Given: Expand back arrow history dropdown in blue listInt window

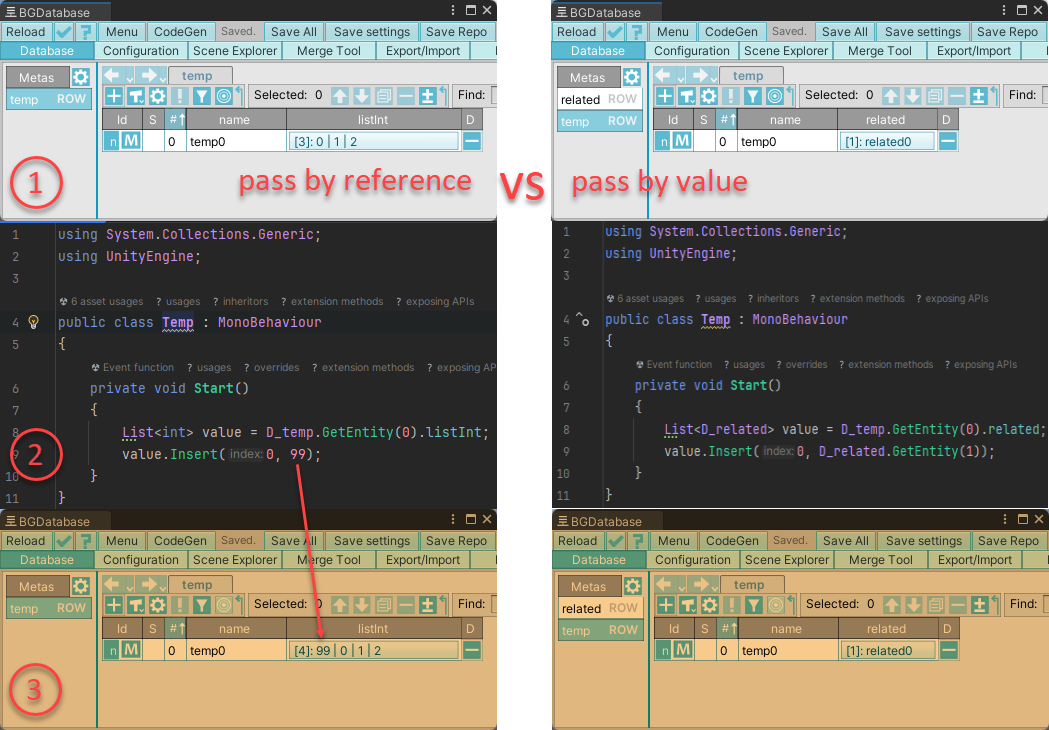Looking at the screenshot, I should click(x=129, y=78).
